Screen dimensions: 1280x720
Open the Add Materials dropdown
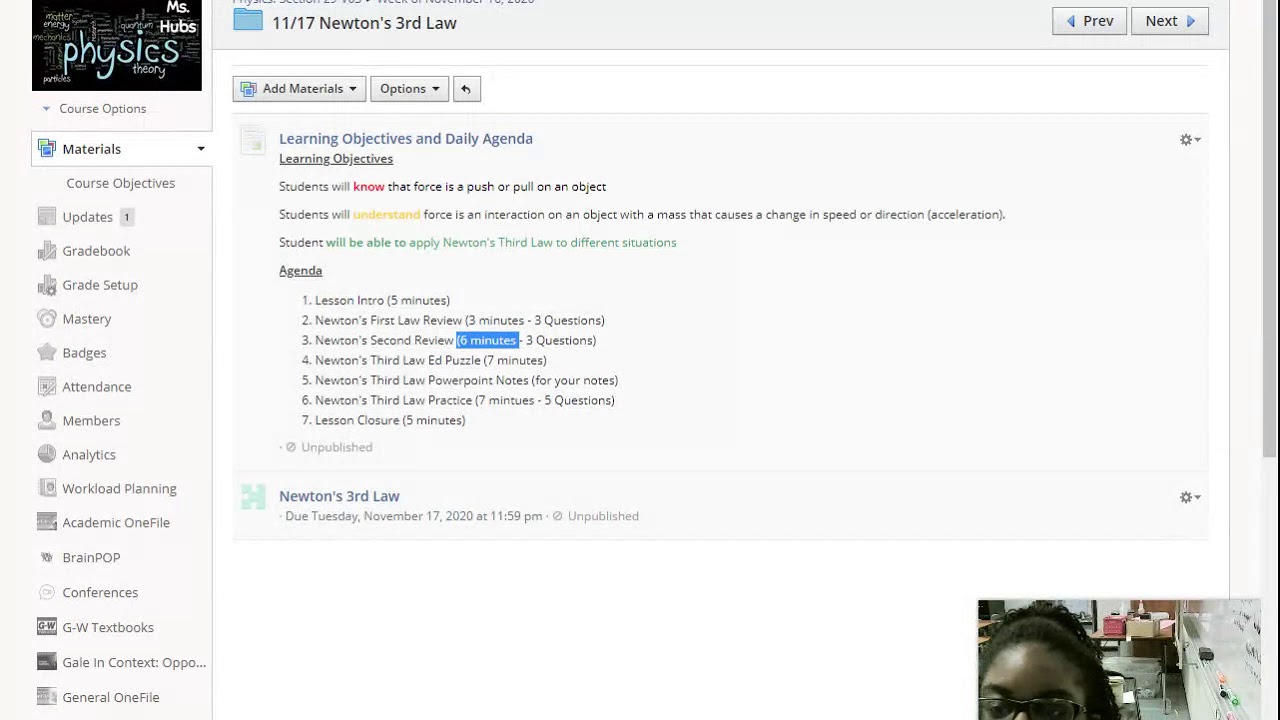(299, 89)
